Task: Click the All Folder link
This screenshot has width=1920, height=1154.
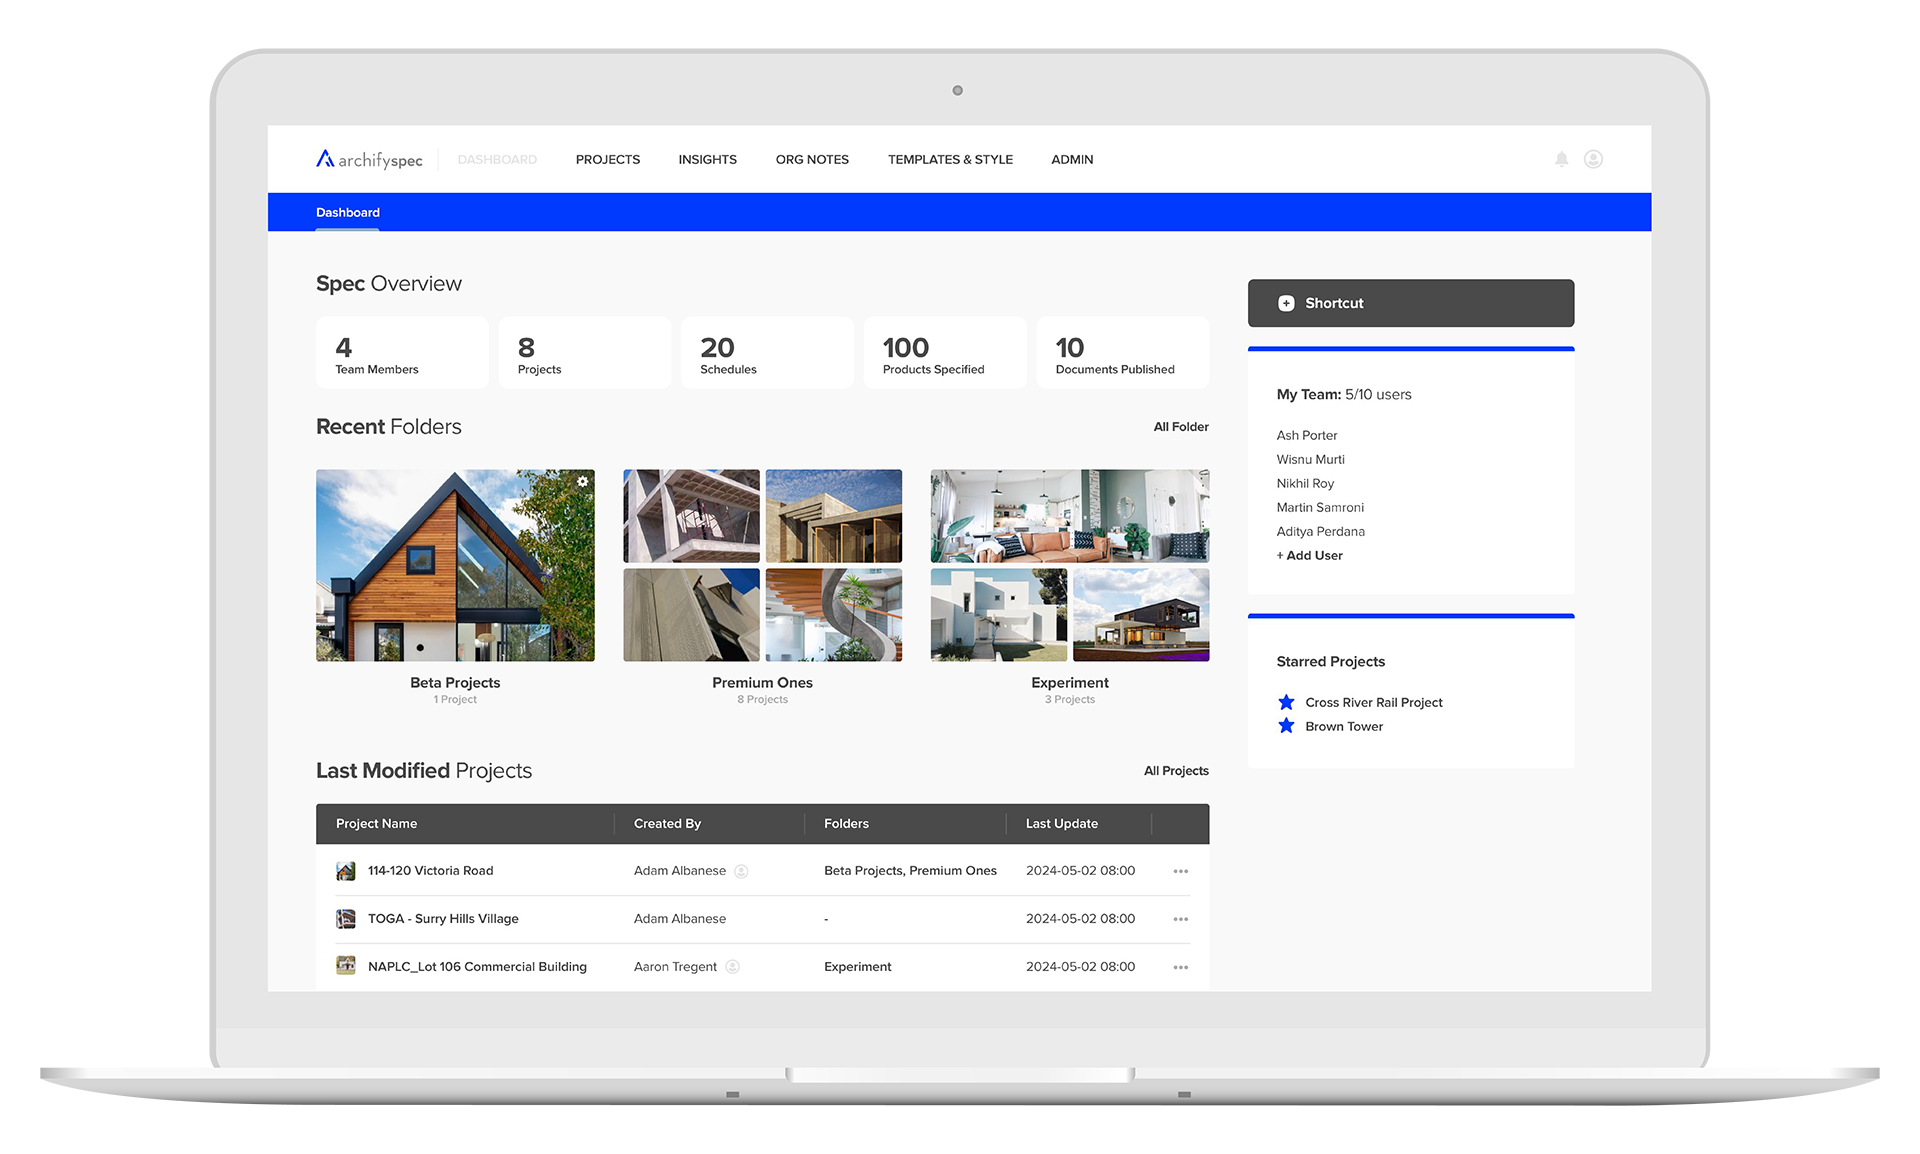Action: click(x=1180, y=427)
